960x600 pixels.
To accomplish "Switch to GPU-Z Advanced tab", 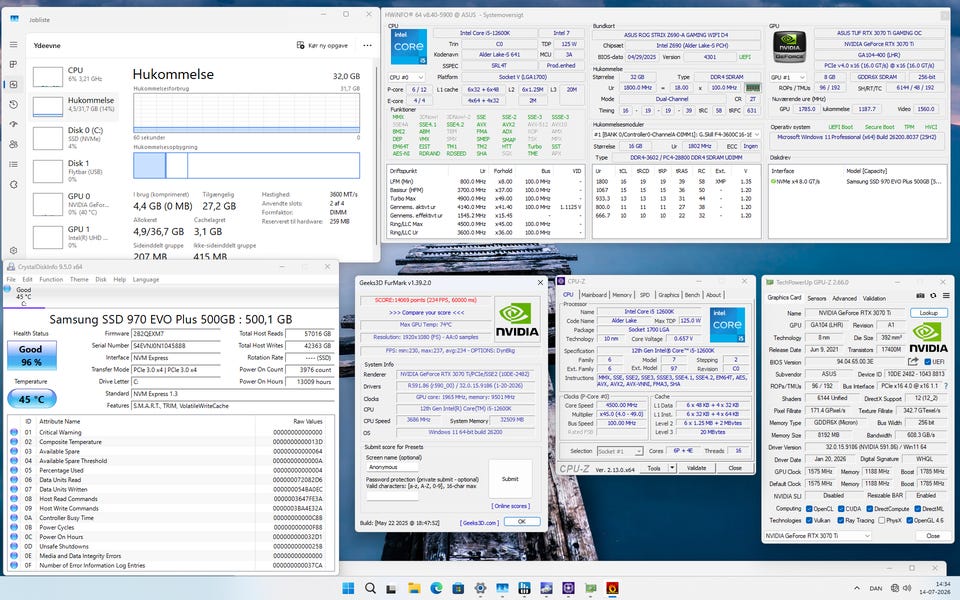I will pyautogui.click(x=844, y=298).
